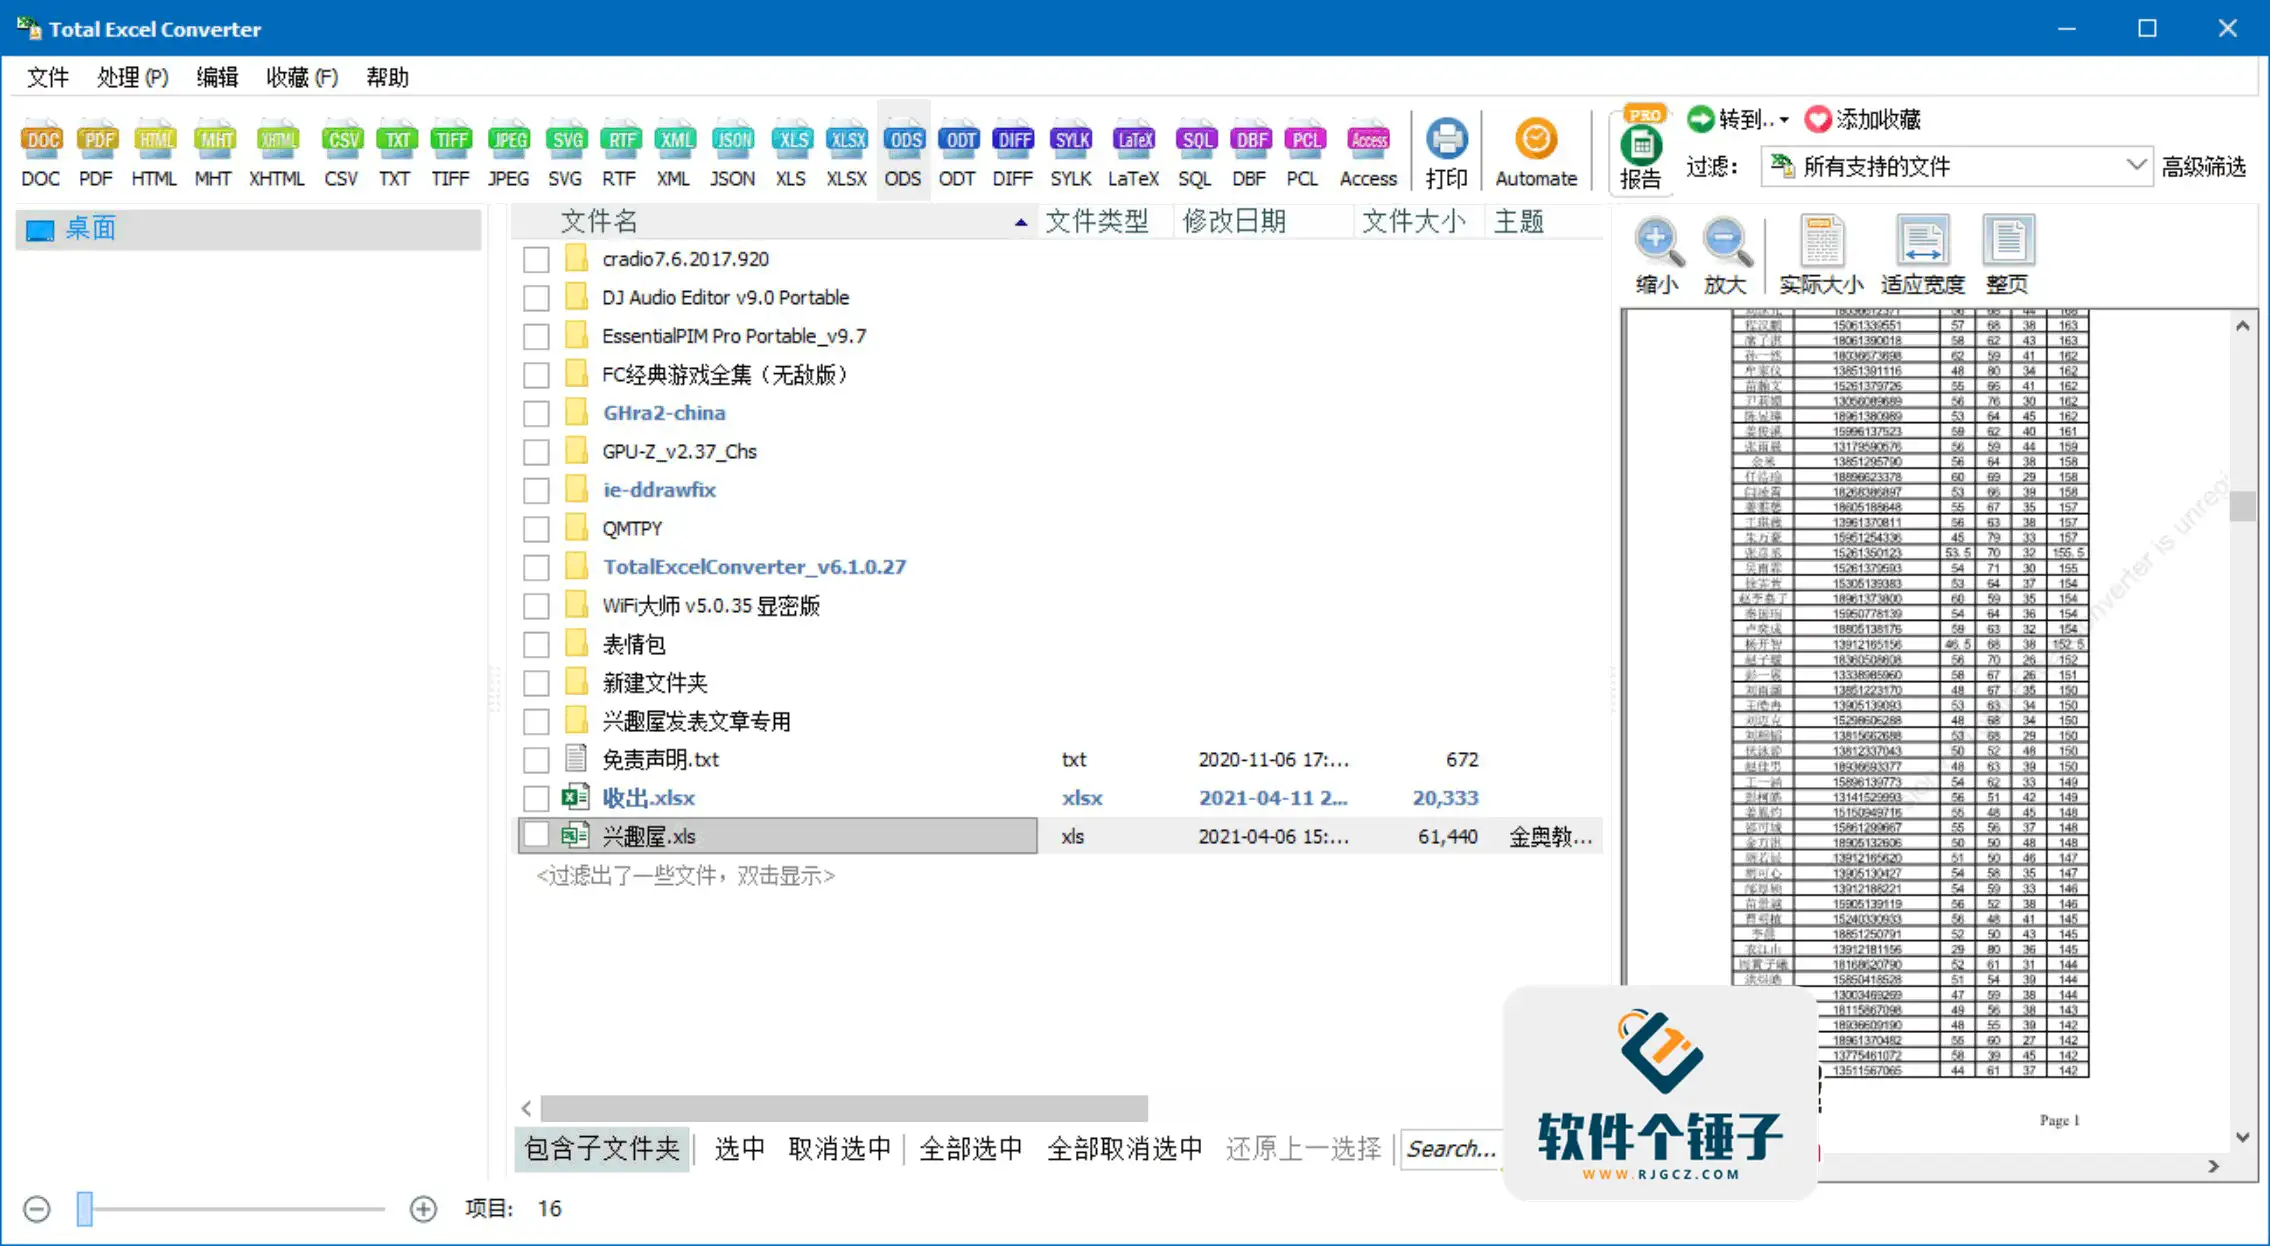Screen dimensions: 2270x1246
Task: Launch the Automate tool
Action: pos(1536,153)
